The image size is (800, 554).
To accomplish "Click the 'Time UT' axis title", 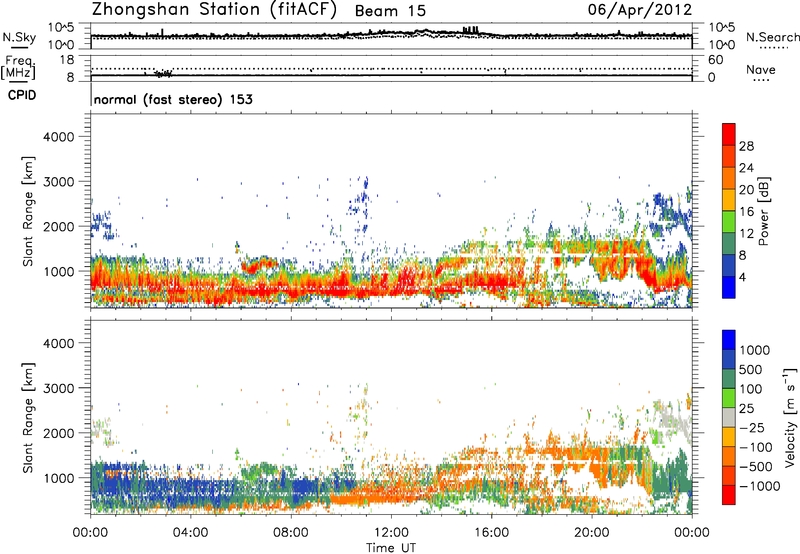I will [391, 548].
